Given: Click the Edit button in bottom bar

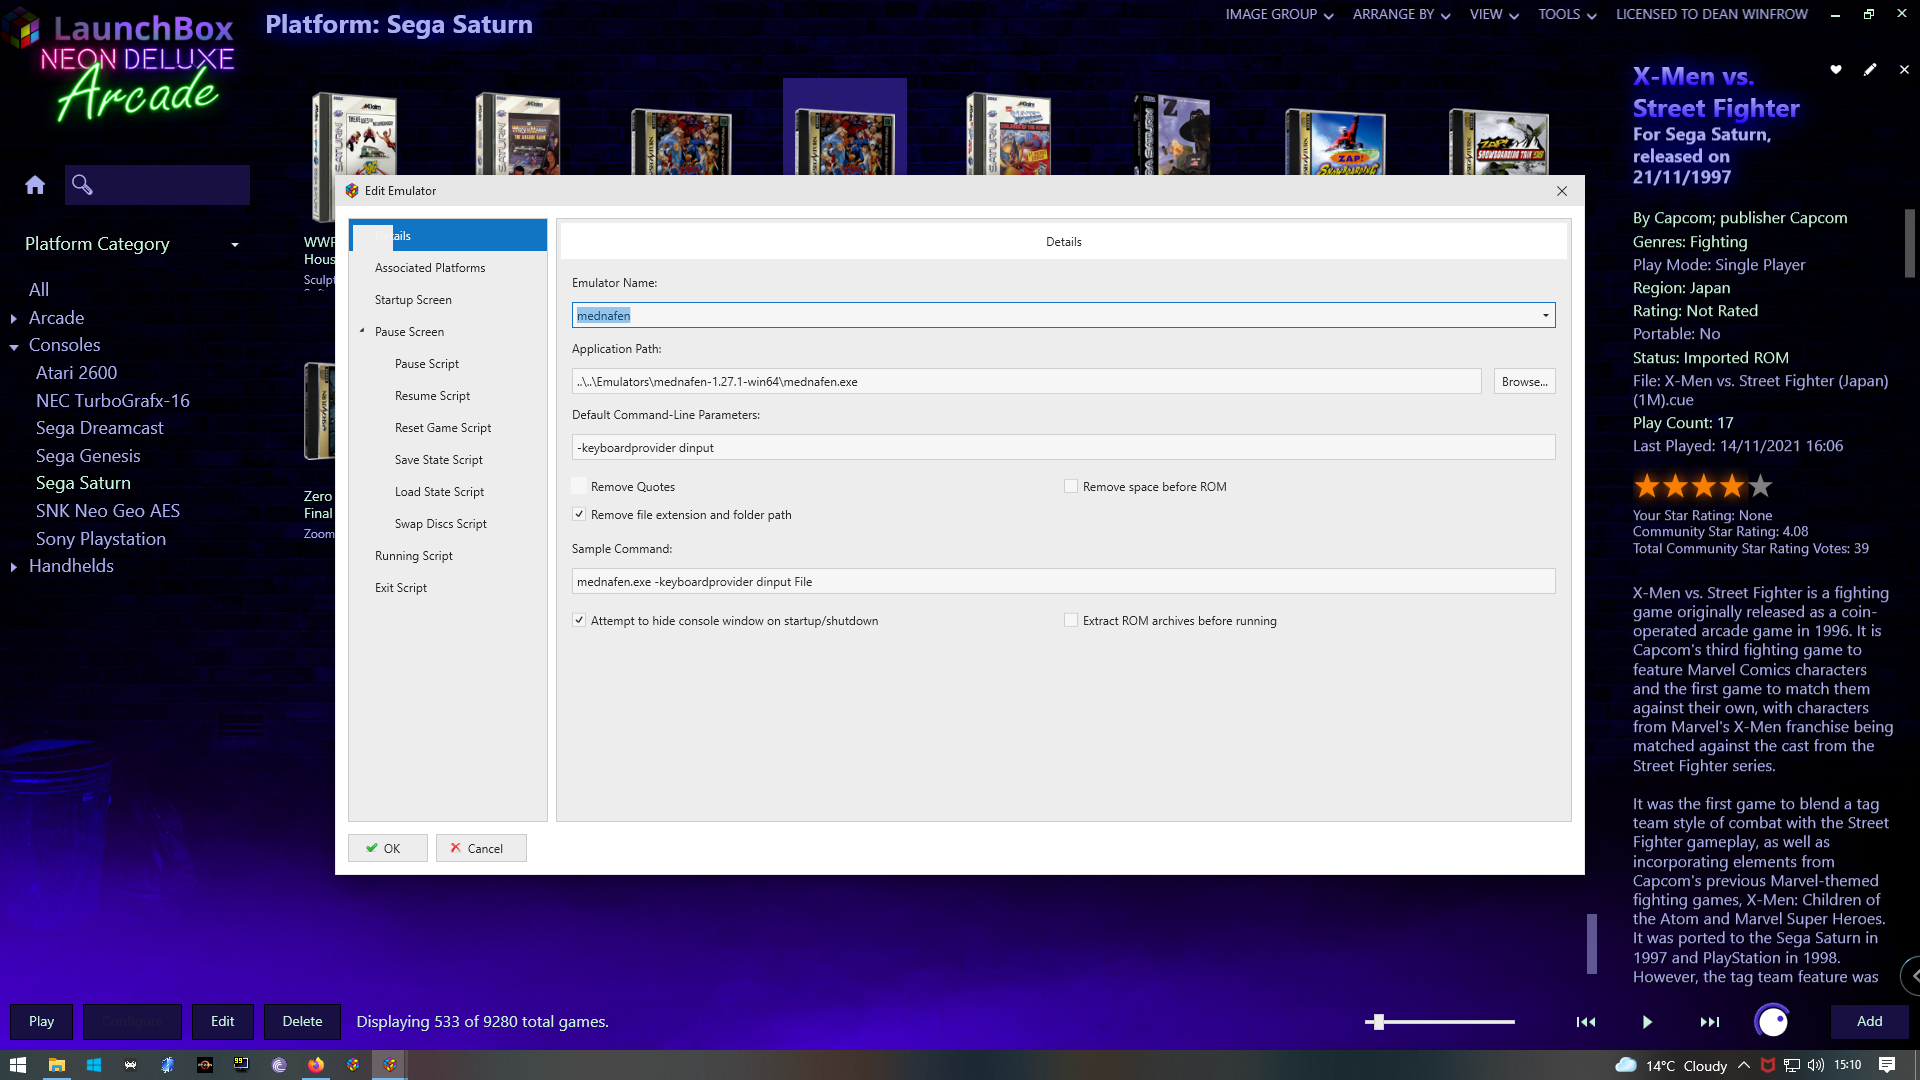Looking at the screenshot, I should (x=222, y=1021).
